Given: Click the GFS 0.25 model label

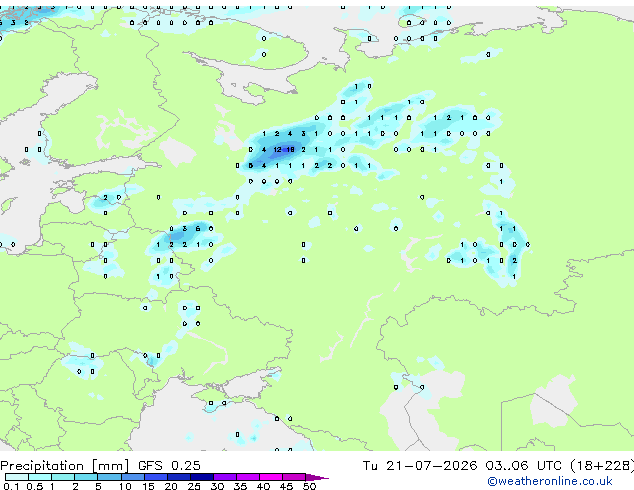Looking at the screenshot, I should (x=169, y=466).
